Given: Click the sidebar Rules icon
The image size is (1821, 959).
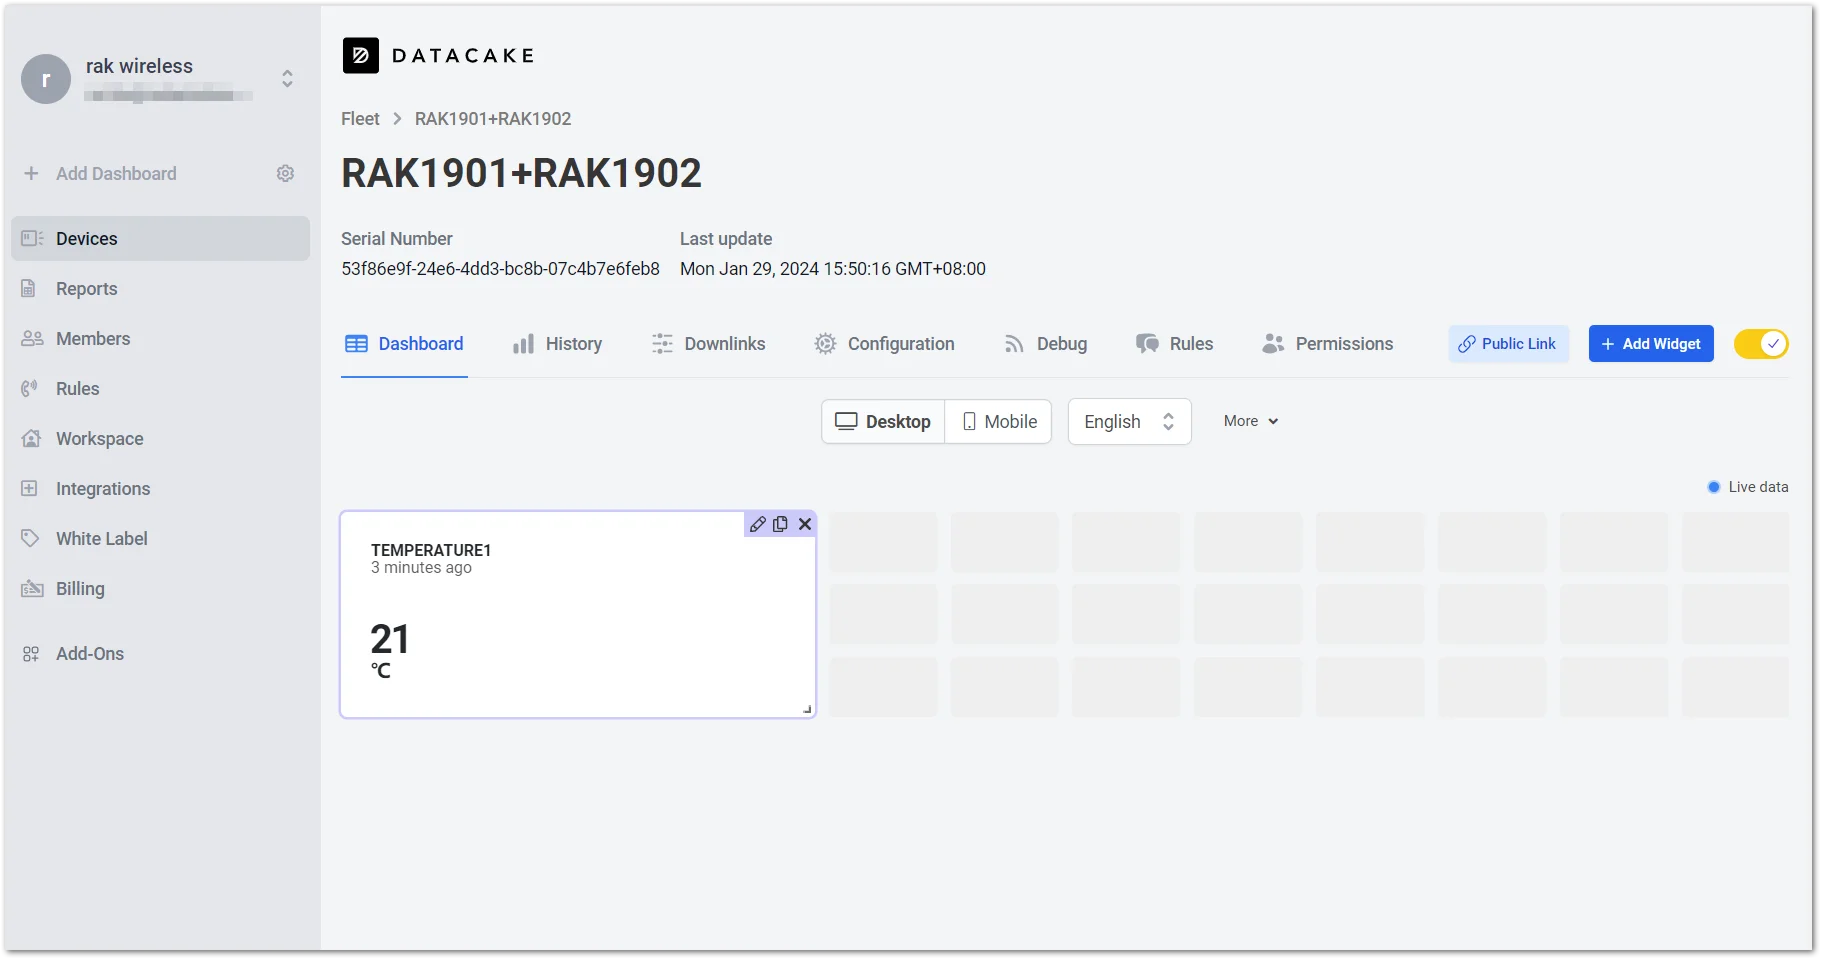Looking at the screenshot, I should pos(30,389).
